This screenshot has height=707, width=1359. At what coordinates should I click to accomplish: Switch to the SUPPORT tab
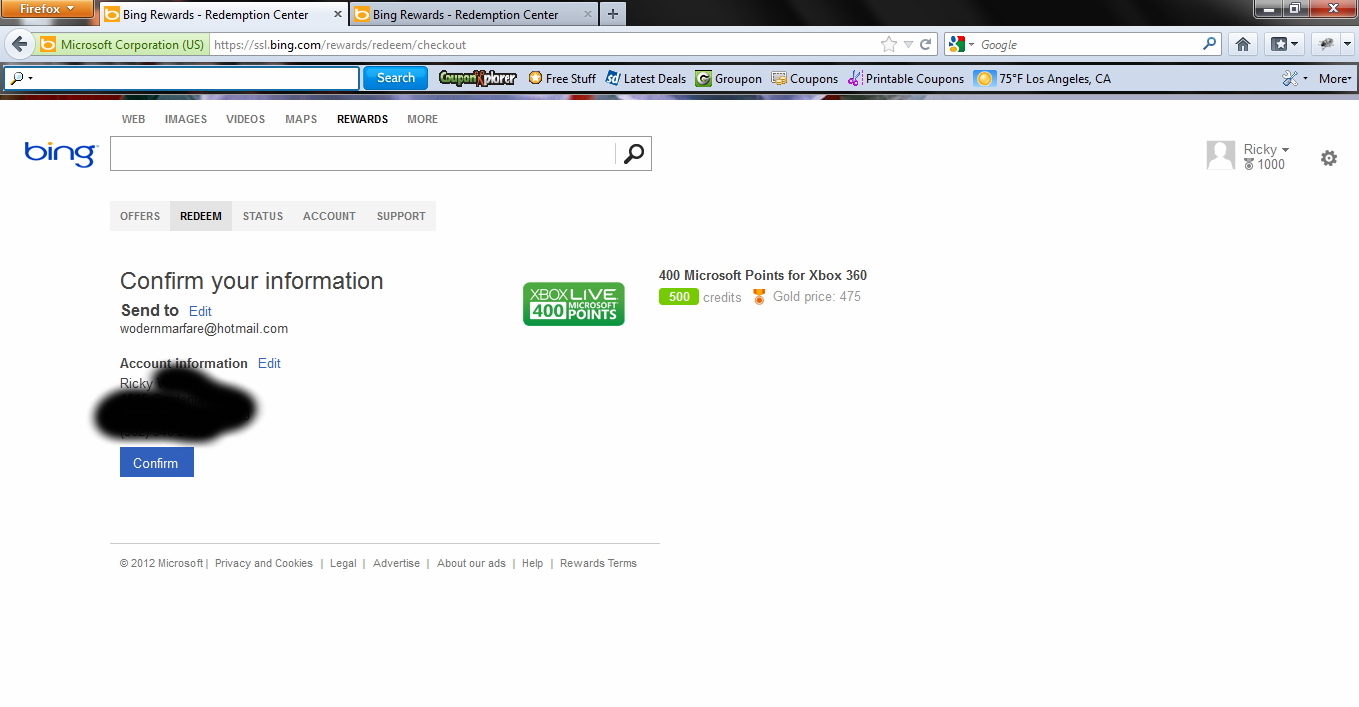pos(401,216)
